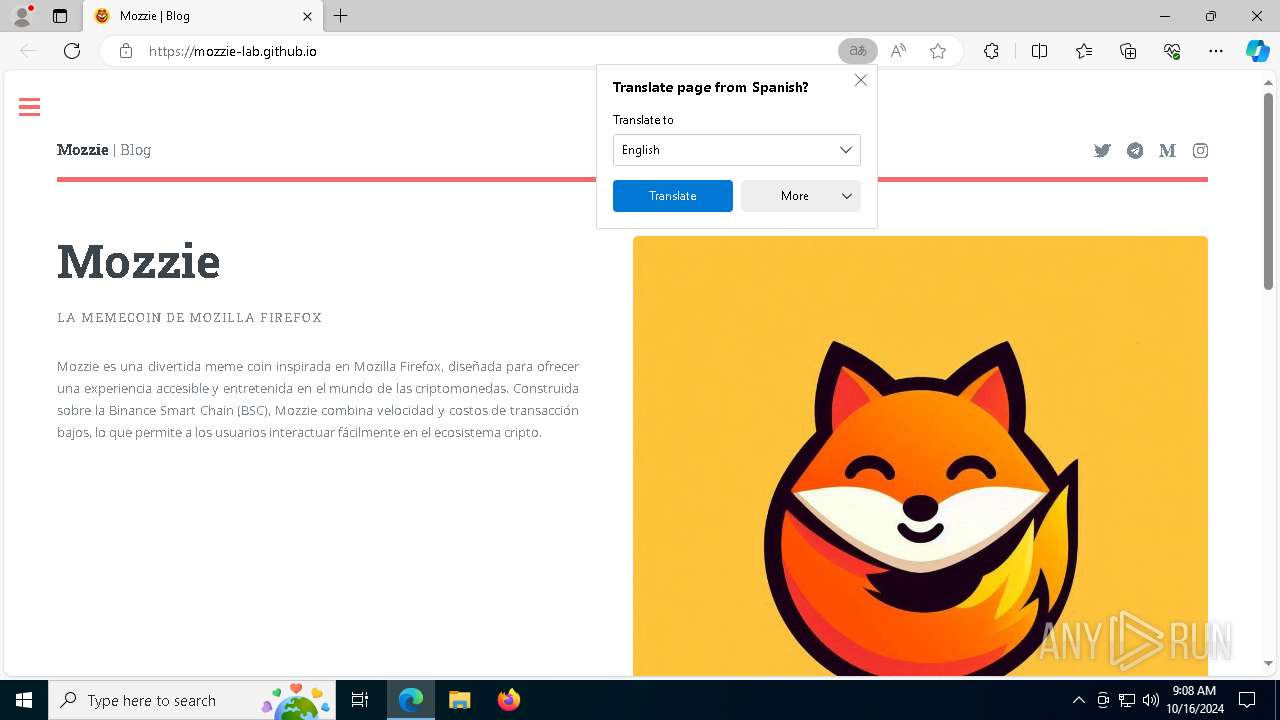Open volume control in tray
This screenshot has width=1280, height=720.
click(1151, 700)
